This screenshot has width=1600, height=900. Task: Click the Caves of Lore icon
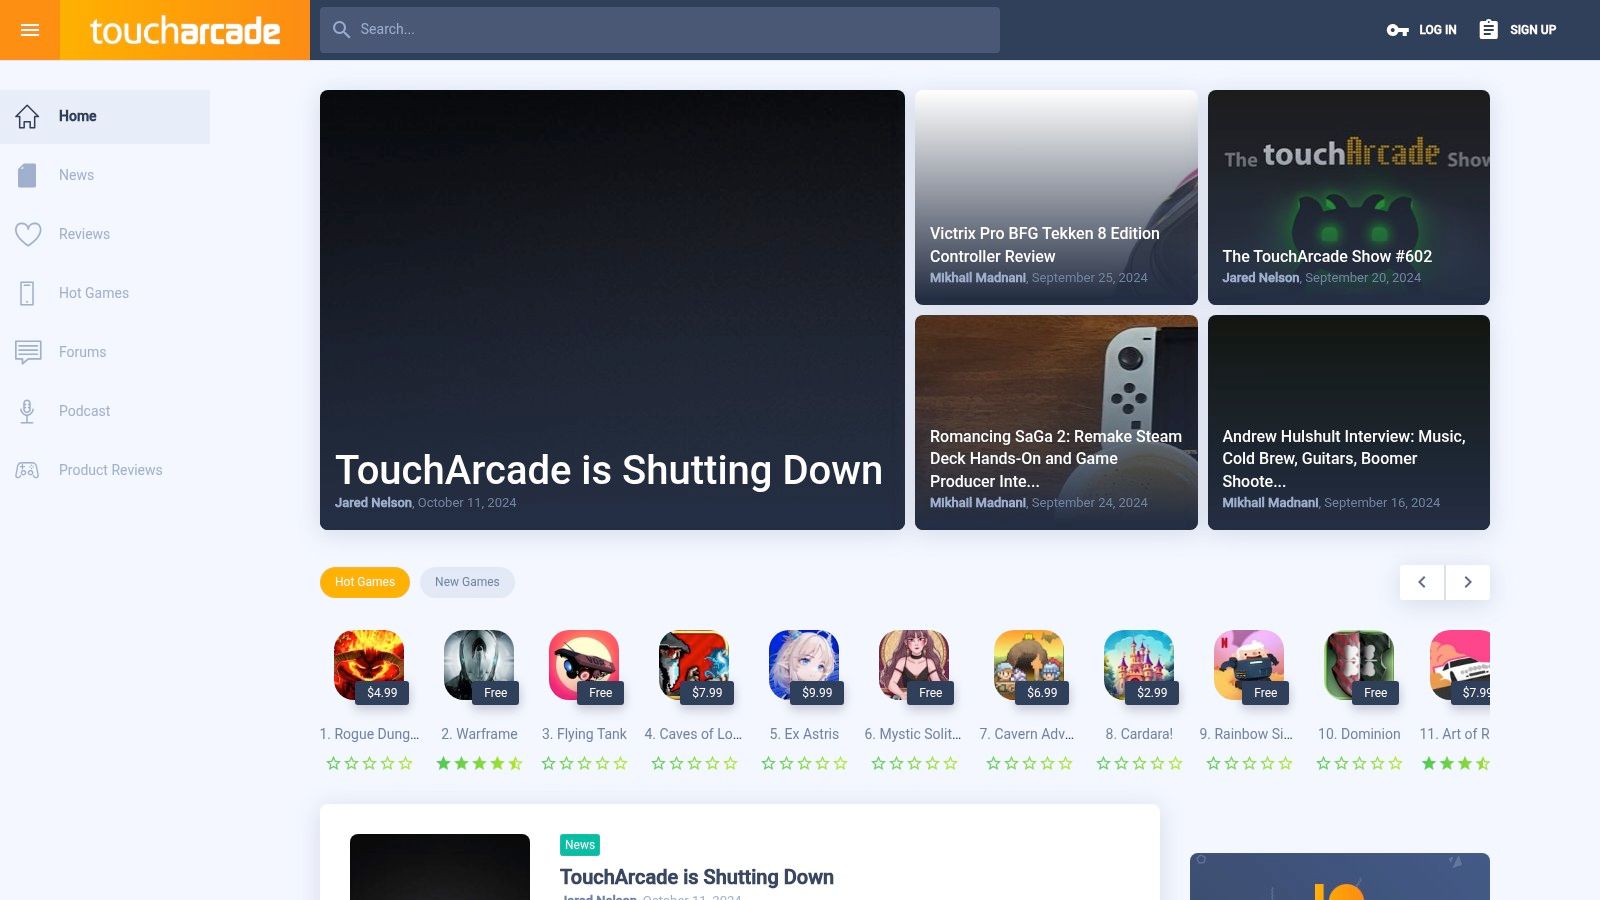(x=694, y=665)
